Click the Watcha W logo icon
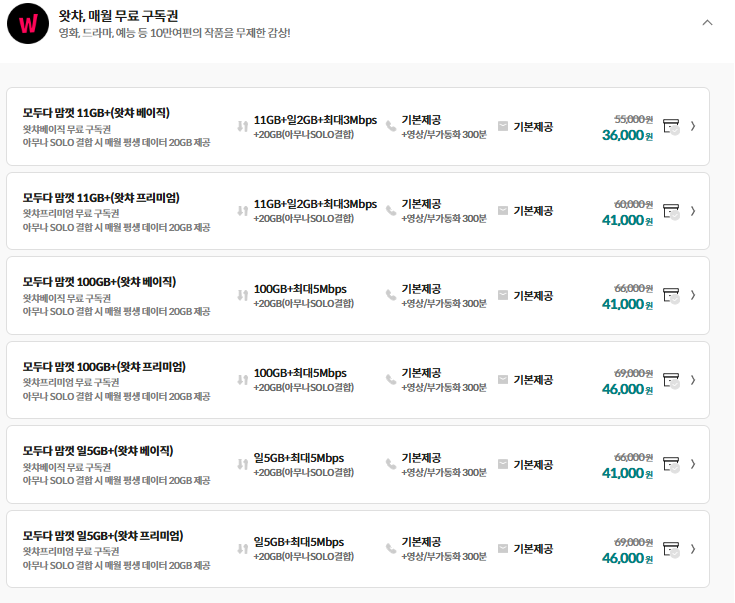The width and height of the screenshot is (735, 603). coord(28,23)
